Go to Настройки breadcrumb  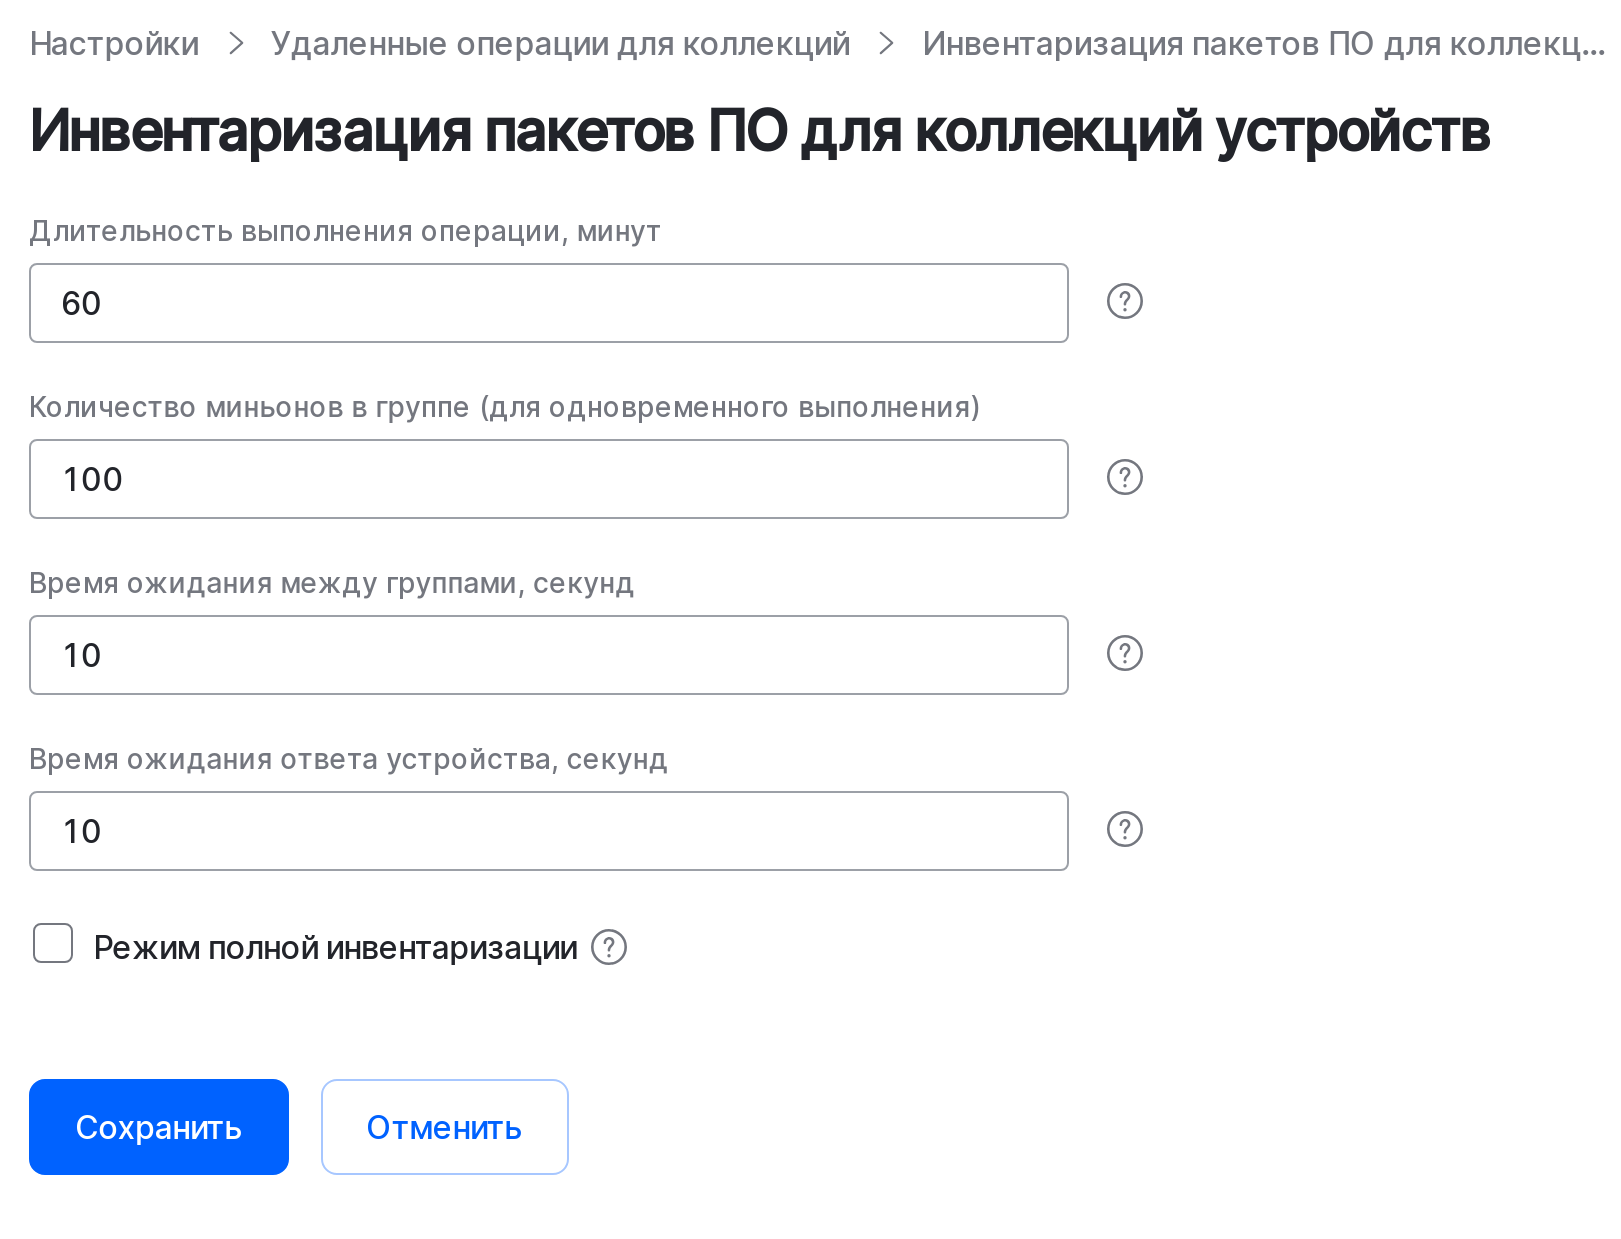point(114,44)
